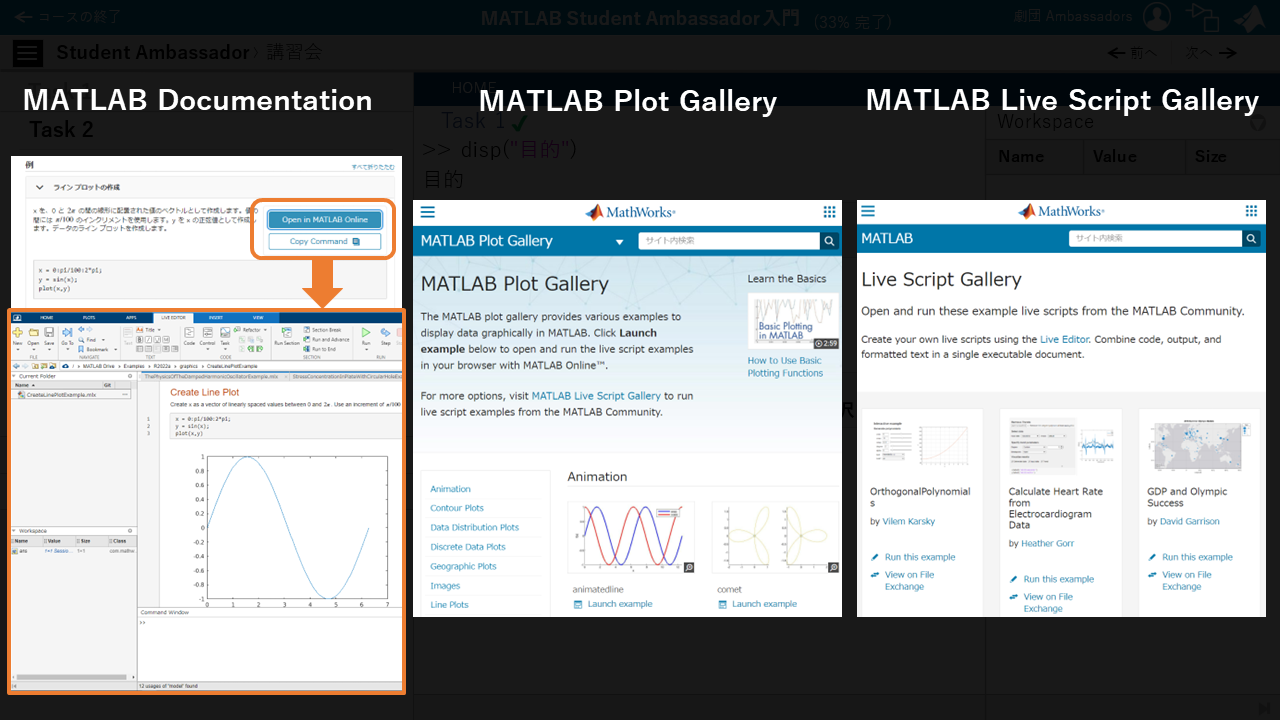Screen dimensions: 1280x720
Task: Click zoom icon on comet thumbnail
Action: (833, 567)
